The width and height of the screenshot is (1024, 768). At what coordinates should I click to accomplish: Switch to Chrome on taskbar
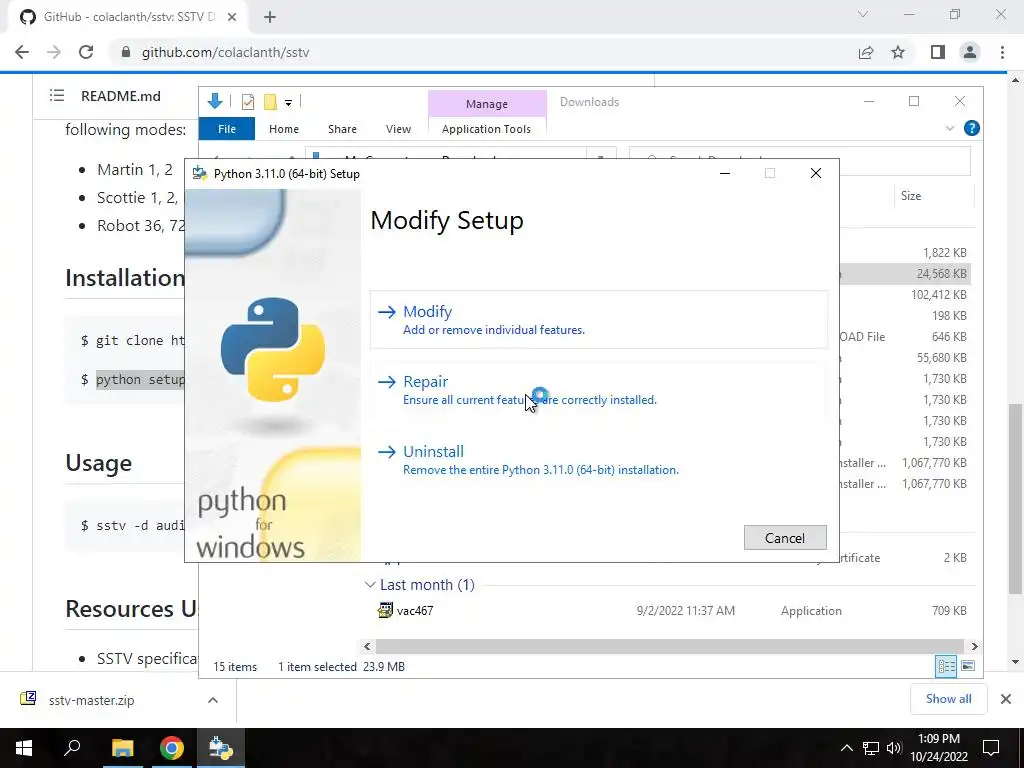[x=172, y=748]
